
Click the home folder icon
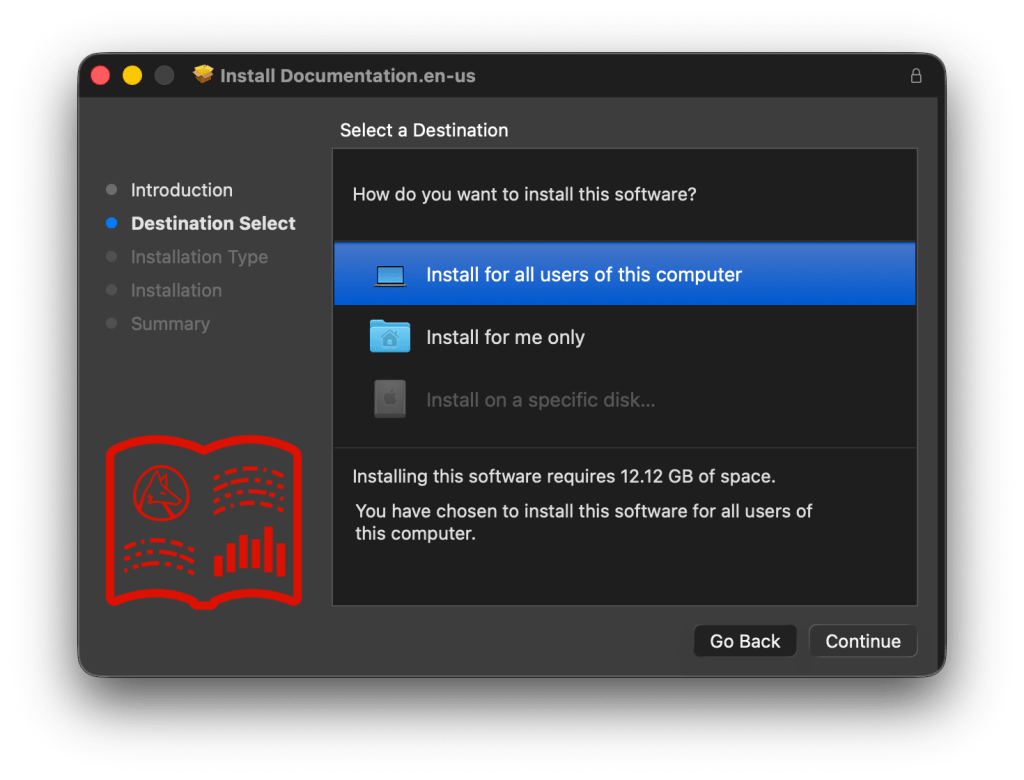coord(389,337)
